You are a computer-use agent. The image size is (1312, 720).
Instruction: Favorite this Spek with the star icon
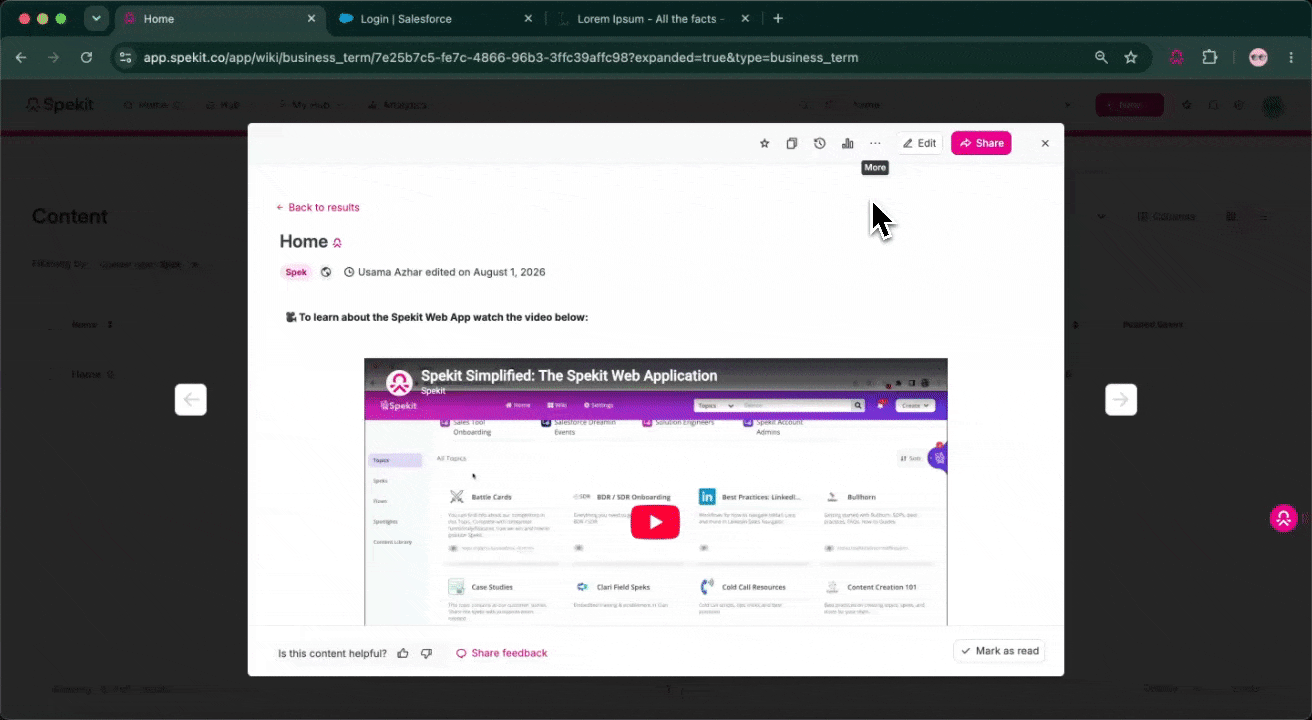(765, 143)
